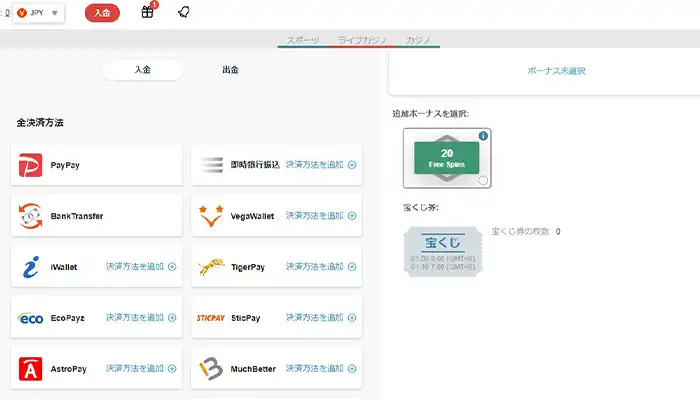Click the red 入金 deposit button in header
This screenshot has height=400, width=700.
[102, 13]
